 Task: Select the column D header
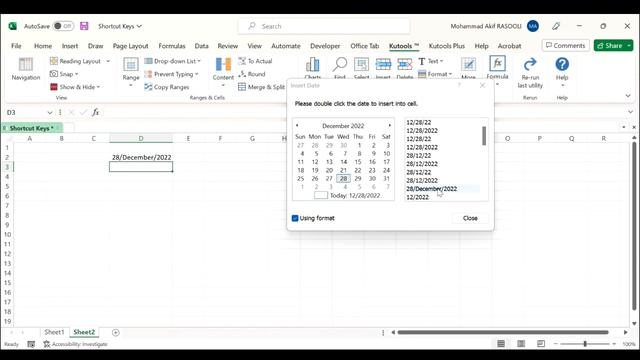click(x=141, y=138)
